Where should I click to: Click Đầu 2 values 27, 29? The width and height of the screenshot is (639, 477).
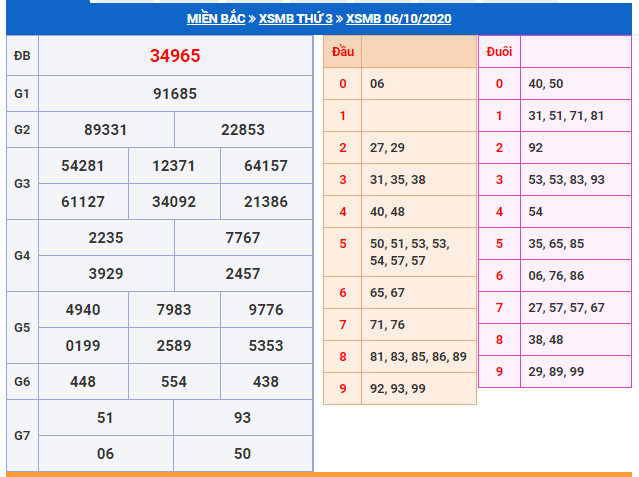point(387,148)
